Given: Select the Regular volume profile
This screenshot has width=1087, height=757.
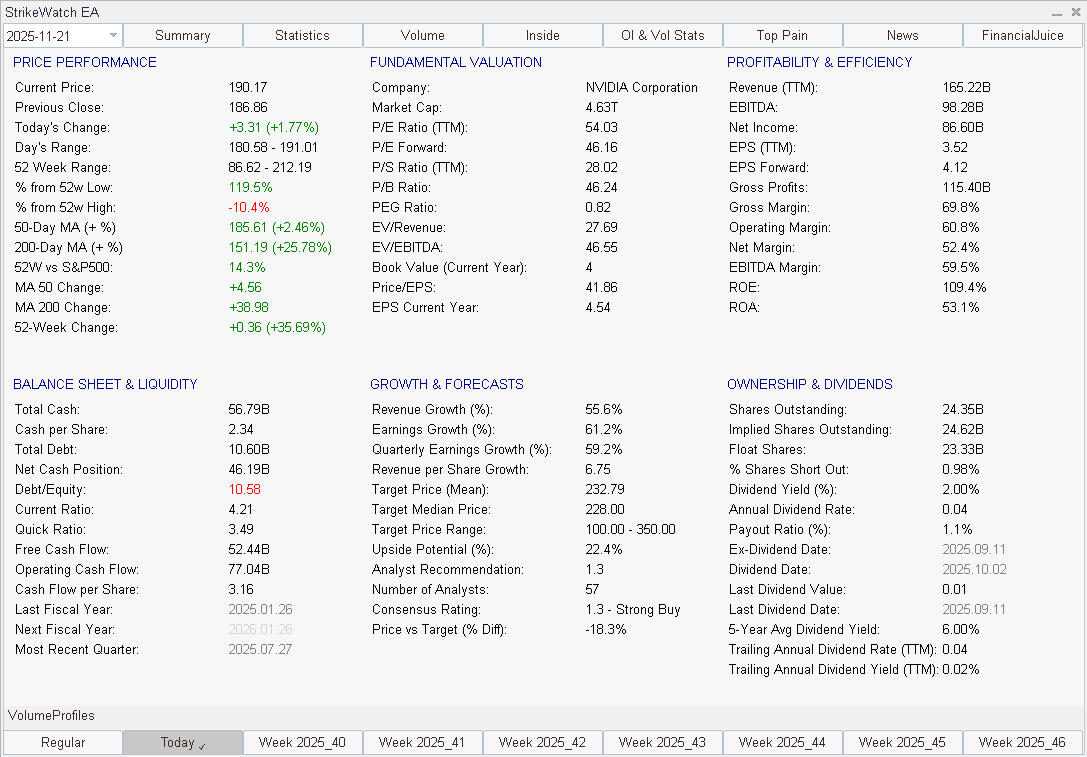Looking at the screenshot, I should pyautogui.click(x=62, y=742).
